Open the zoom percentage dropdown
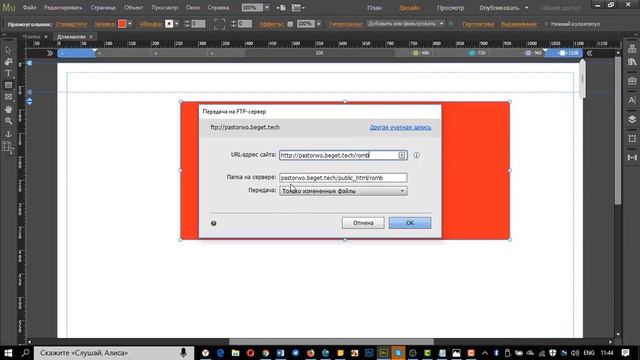This screenshot has height=360, width=640. (267, 8)
